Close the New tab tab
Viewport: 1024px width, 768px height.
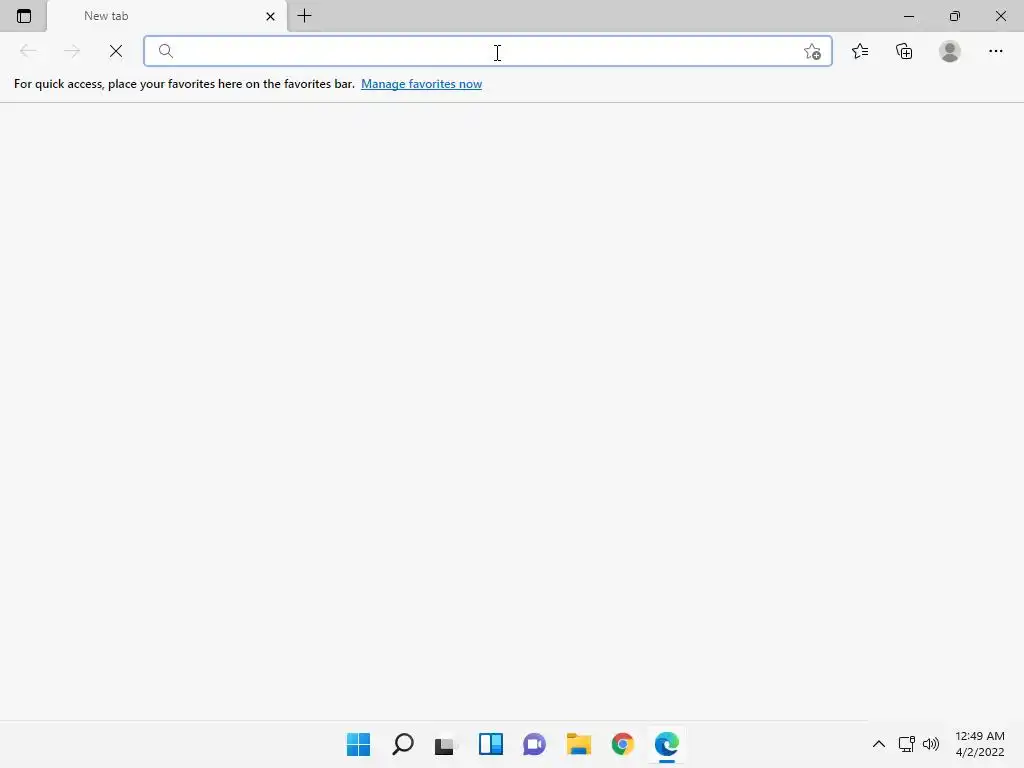tap(270, 16)
